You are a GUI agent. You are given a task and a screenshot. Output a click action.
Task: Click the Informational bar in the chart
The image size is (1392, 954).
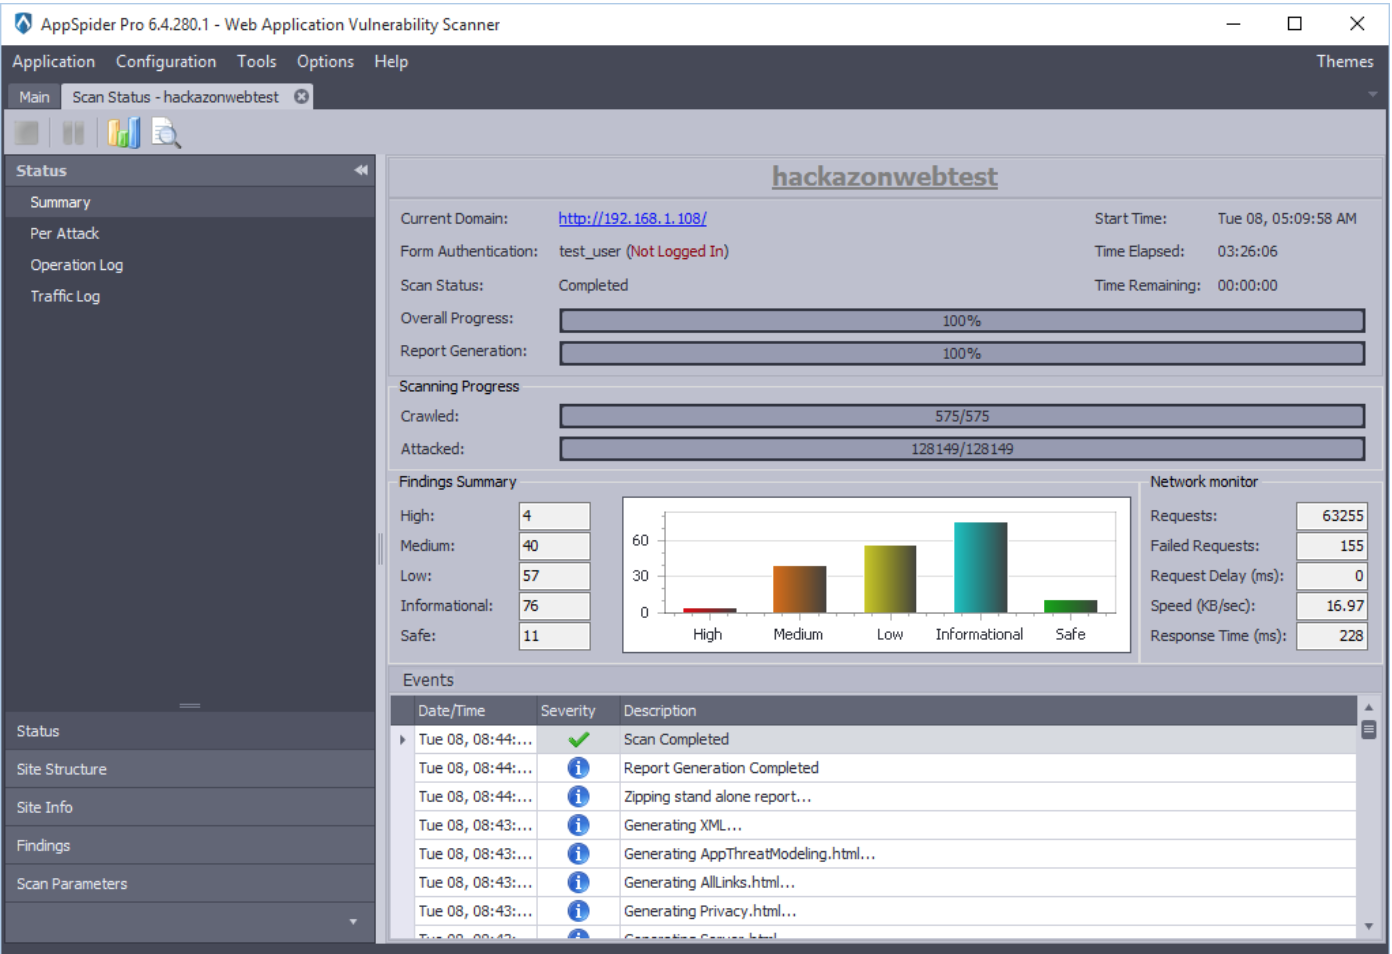point(980,567)
